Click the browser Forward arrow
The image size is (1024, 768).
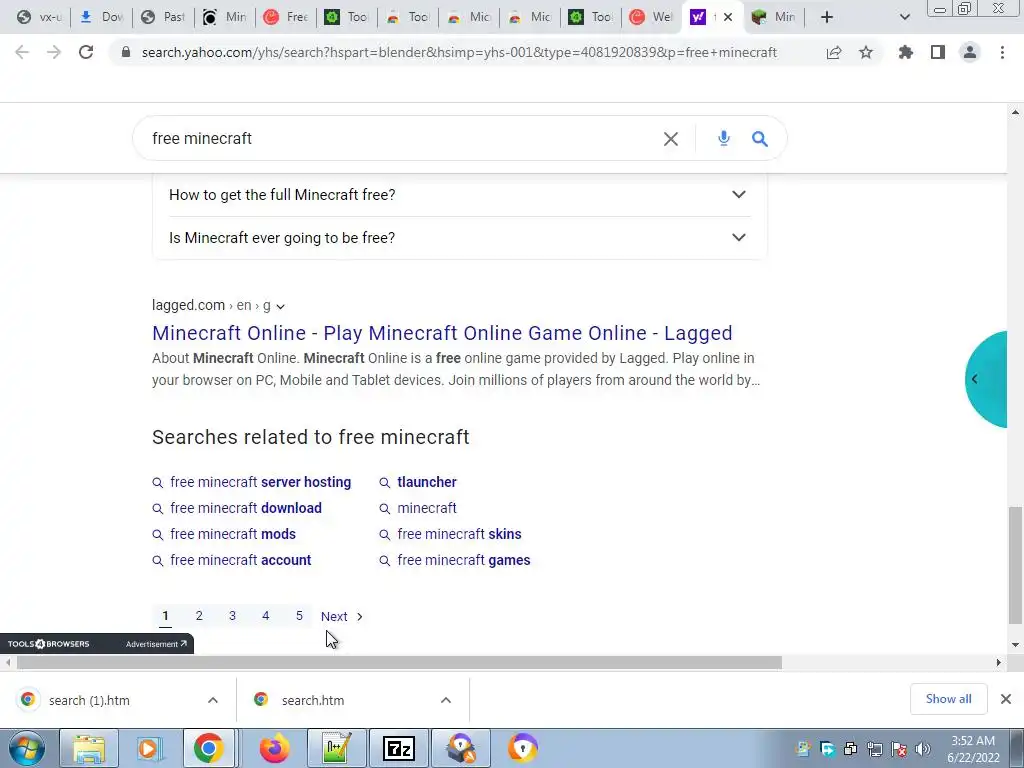tap(54, 52)
